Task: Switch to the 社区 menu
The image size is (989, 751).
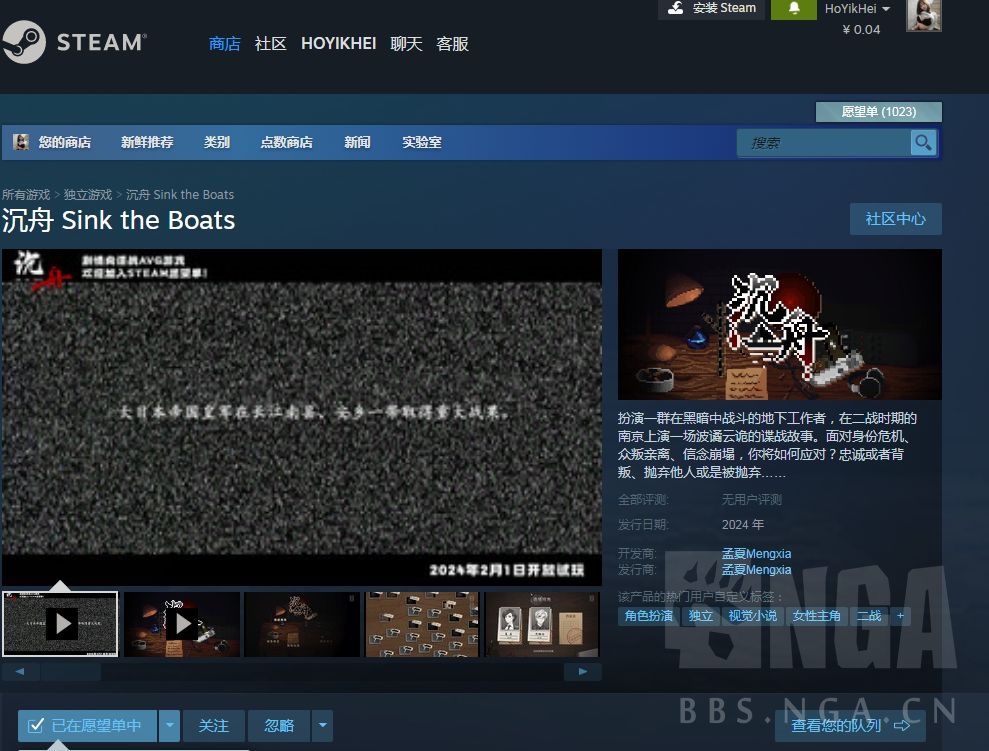Action: coord(270,43)
